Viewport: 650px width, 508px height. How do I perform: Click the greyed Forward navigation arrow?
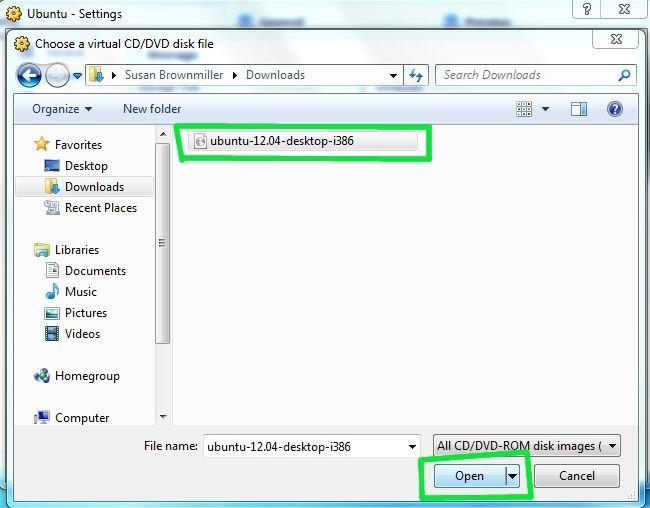pos(57,75)
